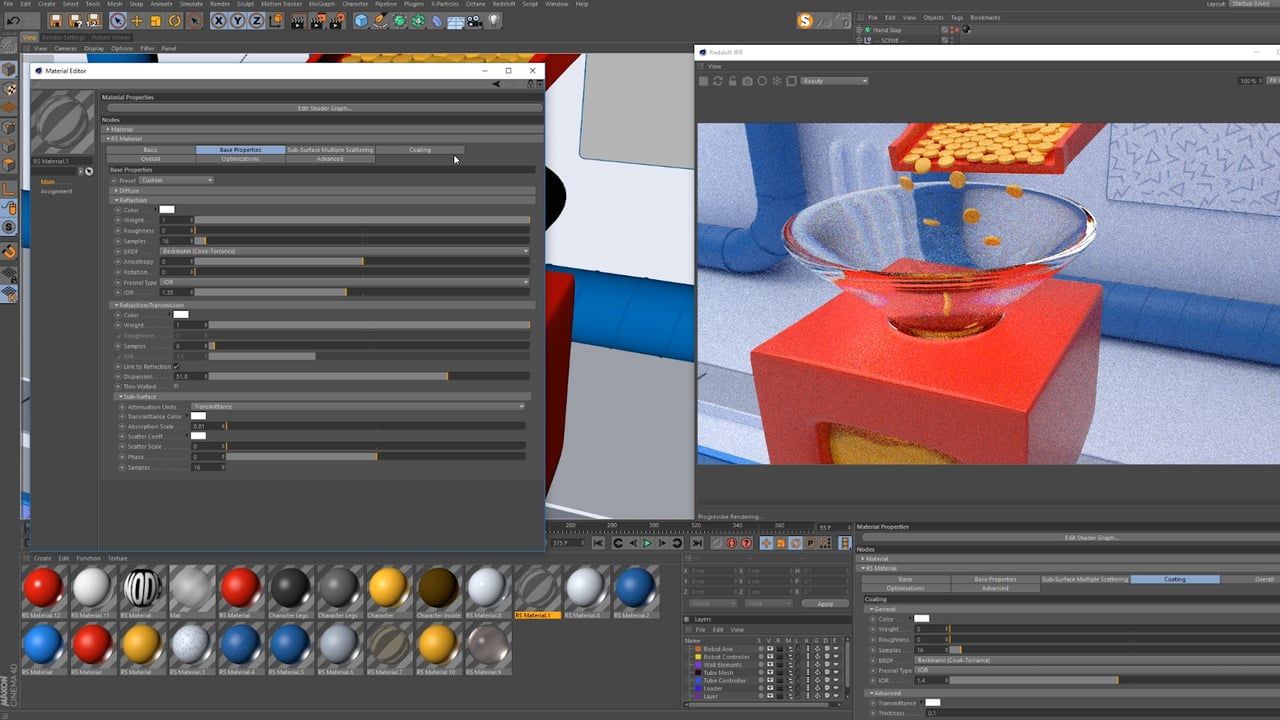Go to the start of the timeline
Image resolution: width=1280 pixels, height=720 pixels.
[599, 543]
